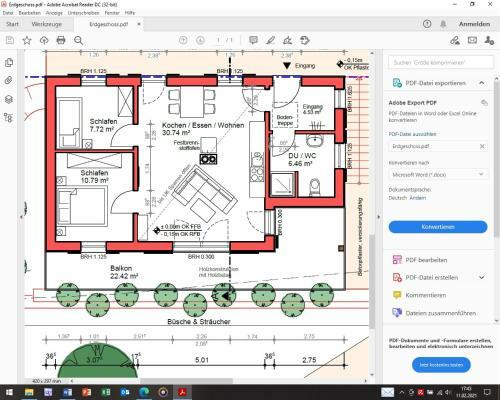Open notifications bell icon

pos(443,24)
